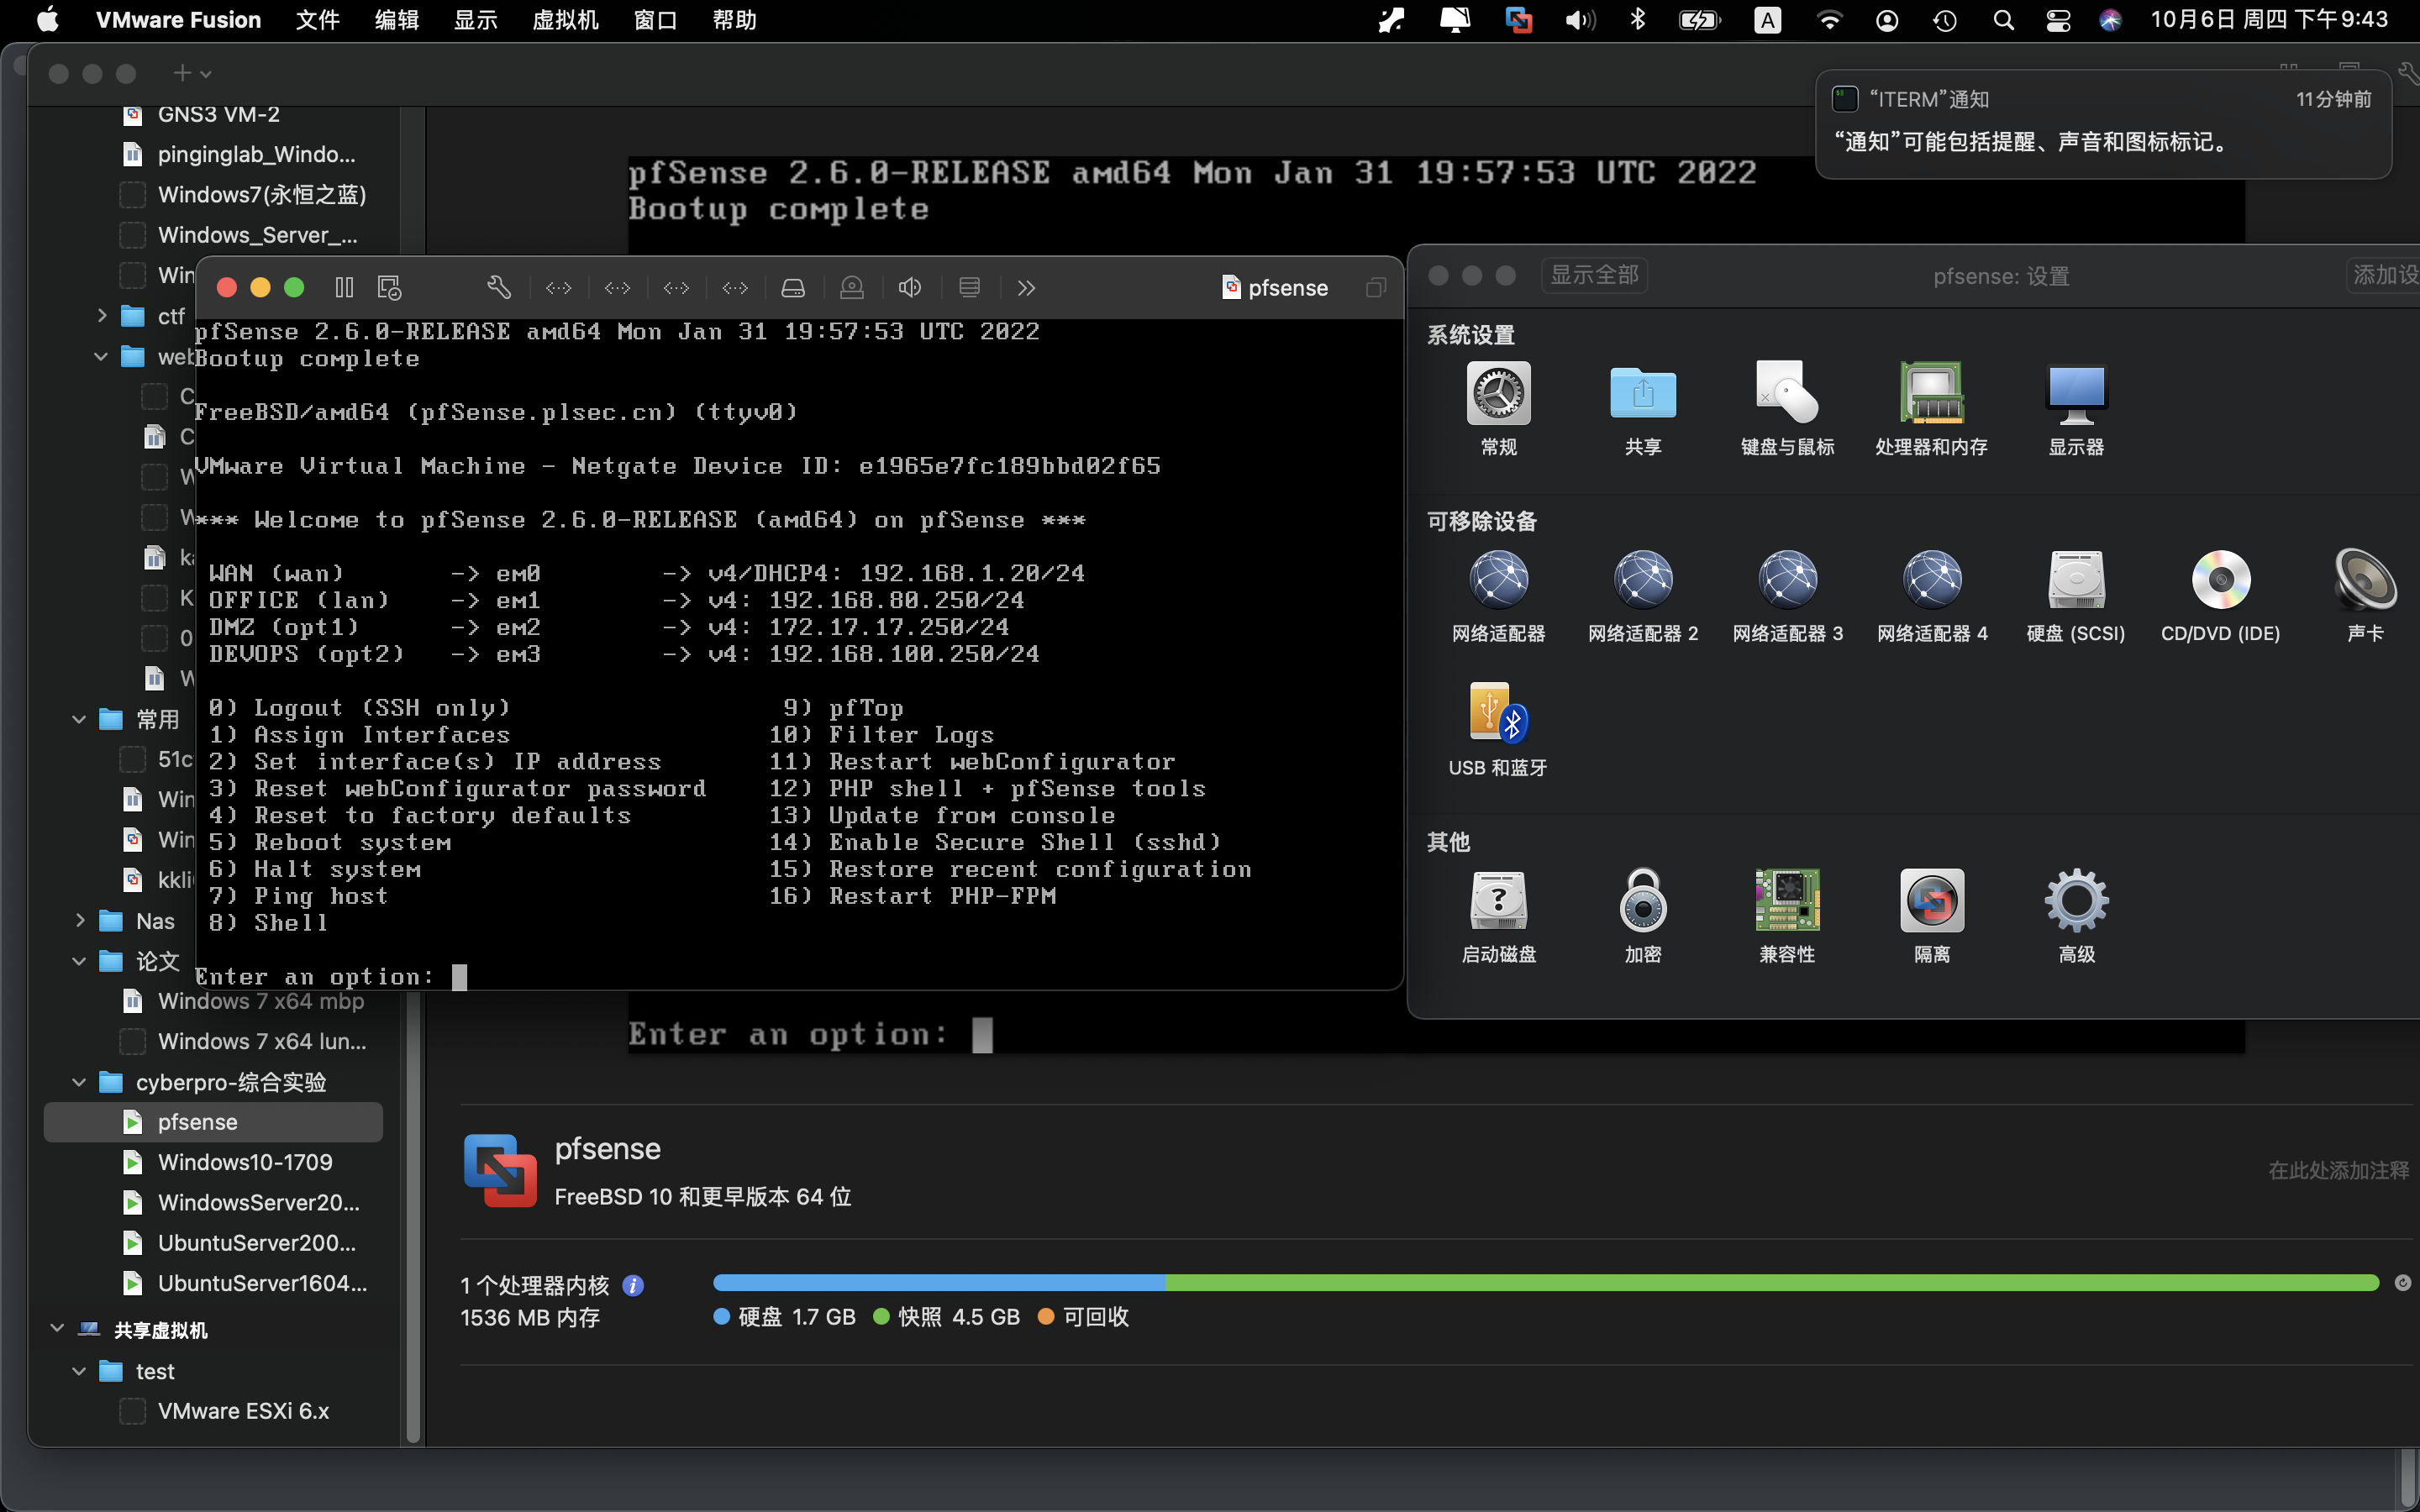Click 显示全部 in settings window

[1594, 275]
